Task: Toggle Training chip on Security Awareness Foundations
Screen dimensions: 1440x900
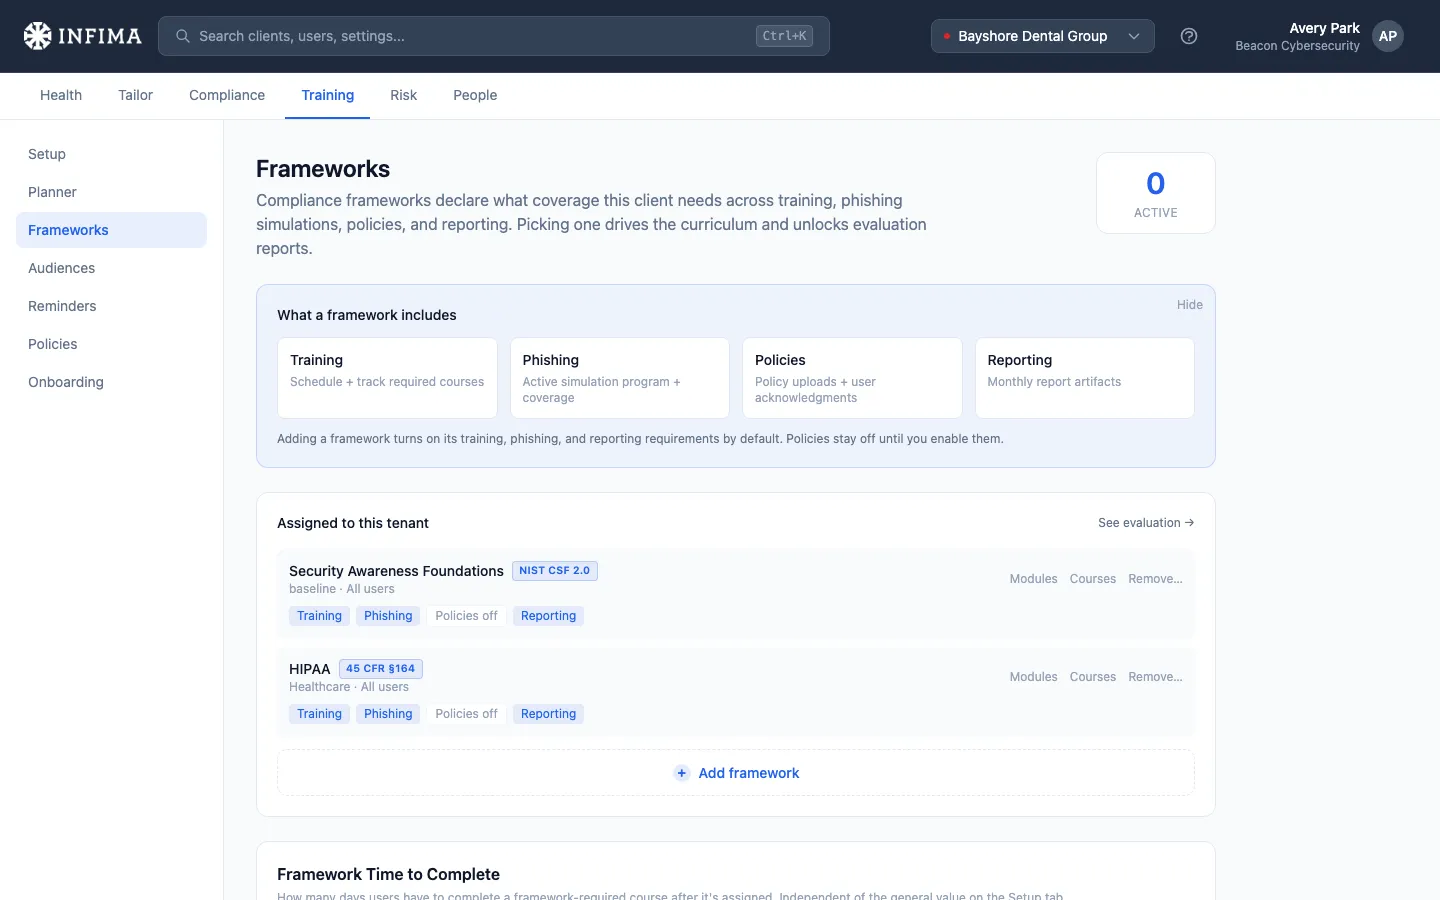Action: (x=319, y=616)
